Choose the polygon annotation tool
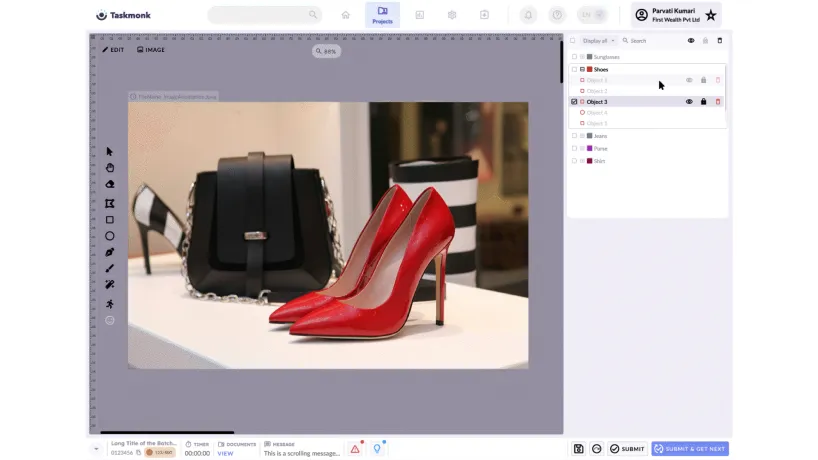Viewport: 818px width, 460px height. (110, 203)
